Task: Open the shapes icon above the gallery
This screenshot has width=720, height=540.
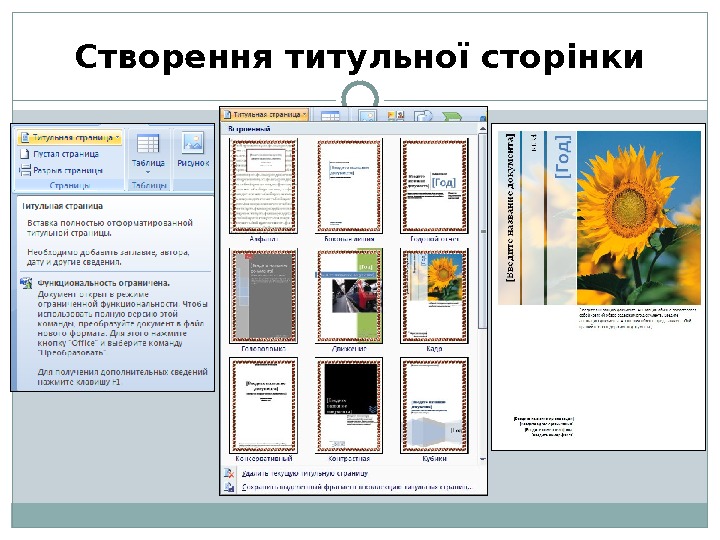Action: (x=423, y=115)
